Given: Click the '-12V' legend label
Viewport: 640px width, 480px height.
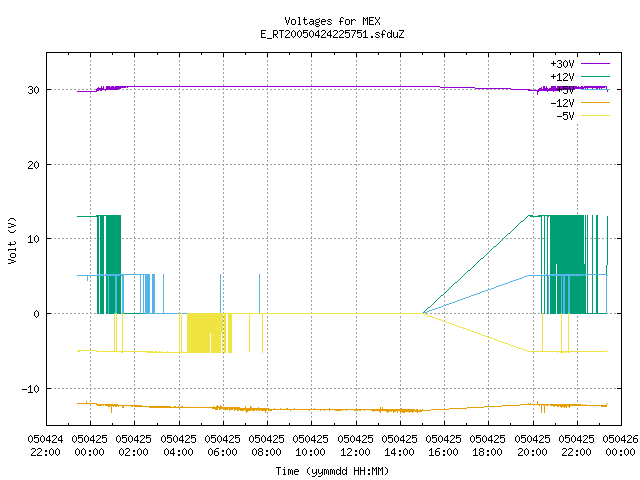Looking at the screenshot, I should [562, 103].
